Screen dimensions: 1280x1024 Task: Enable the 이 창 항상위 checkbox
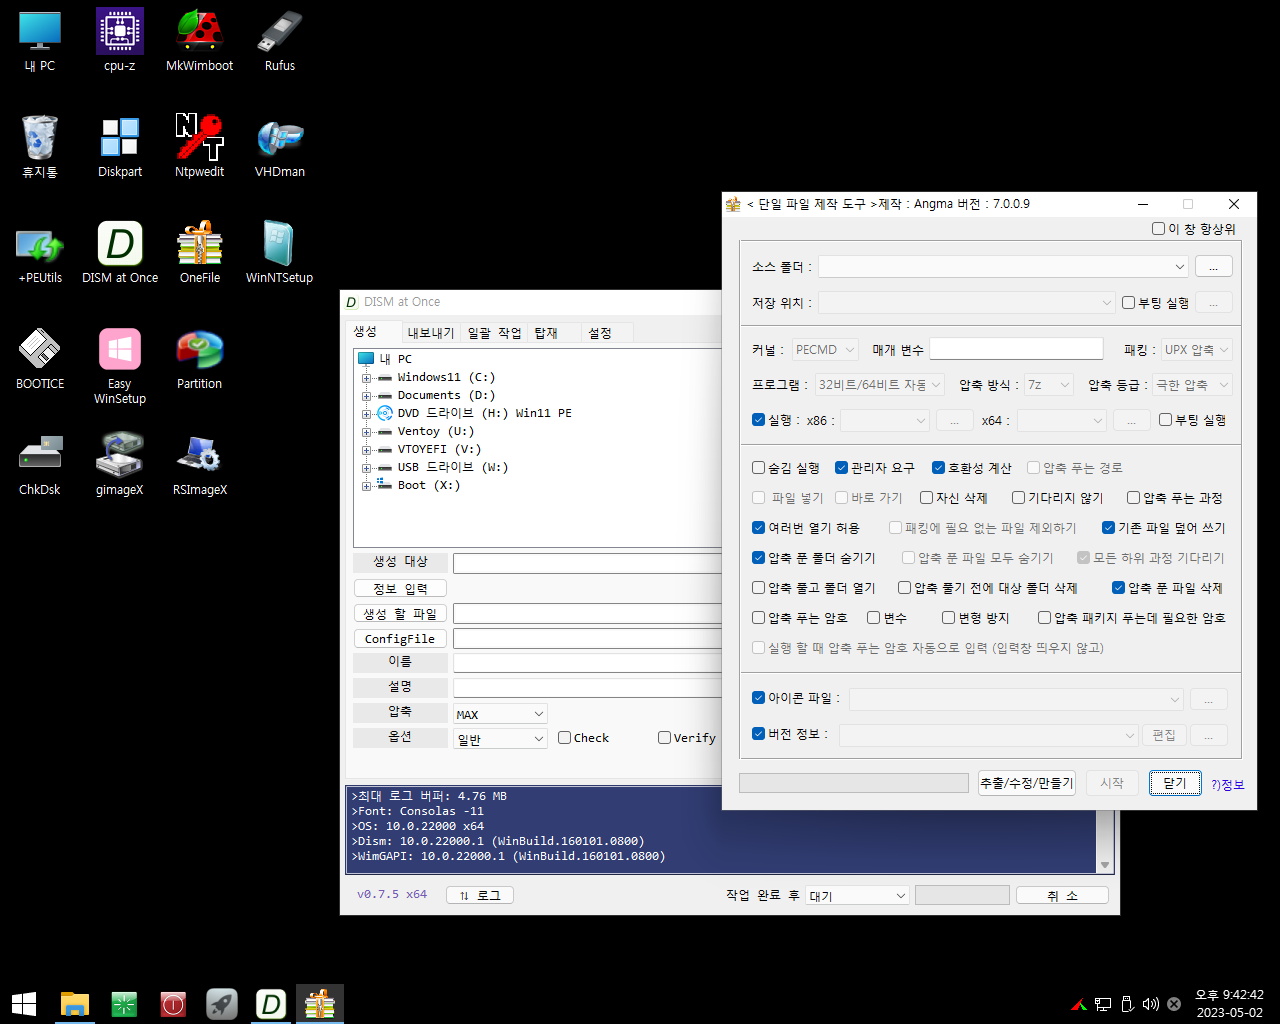1158,229
